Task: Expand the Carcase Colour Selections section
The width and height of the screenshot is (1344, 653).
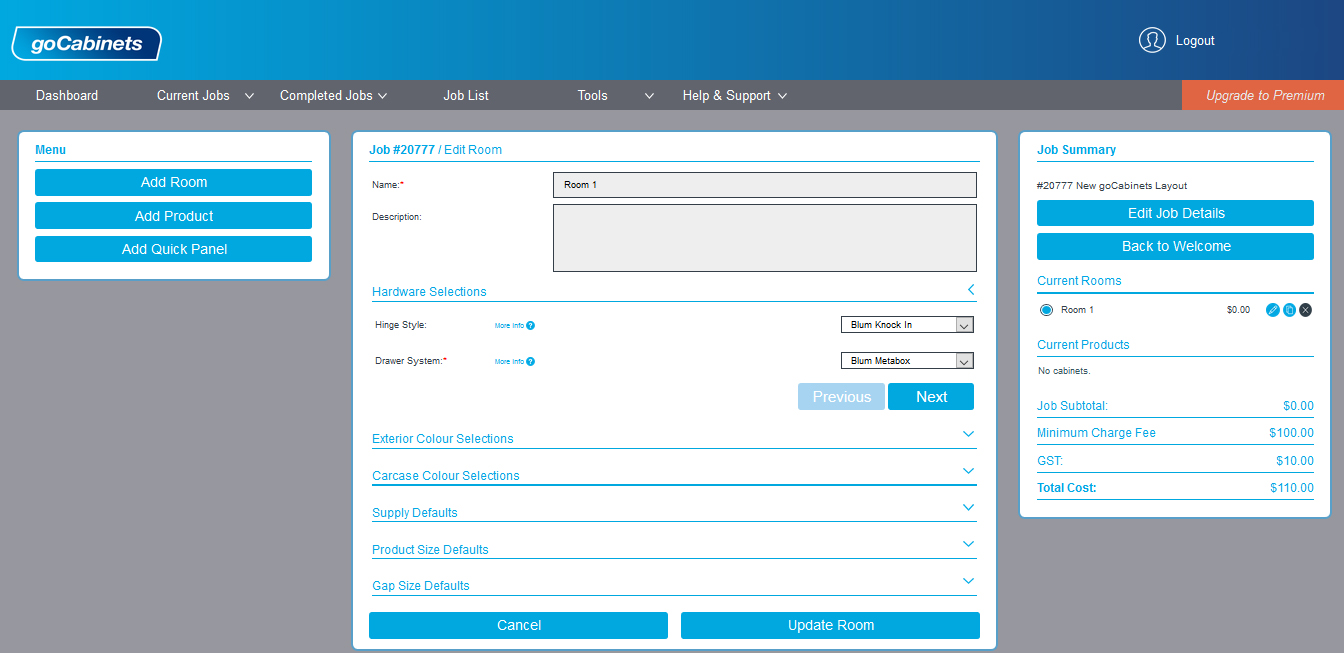Action: point(968,471)
